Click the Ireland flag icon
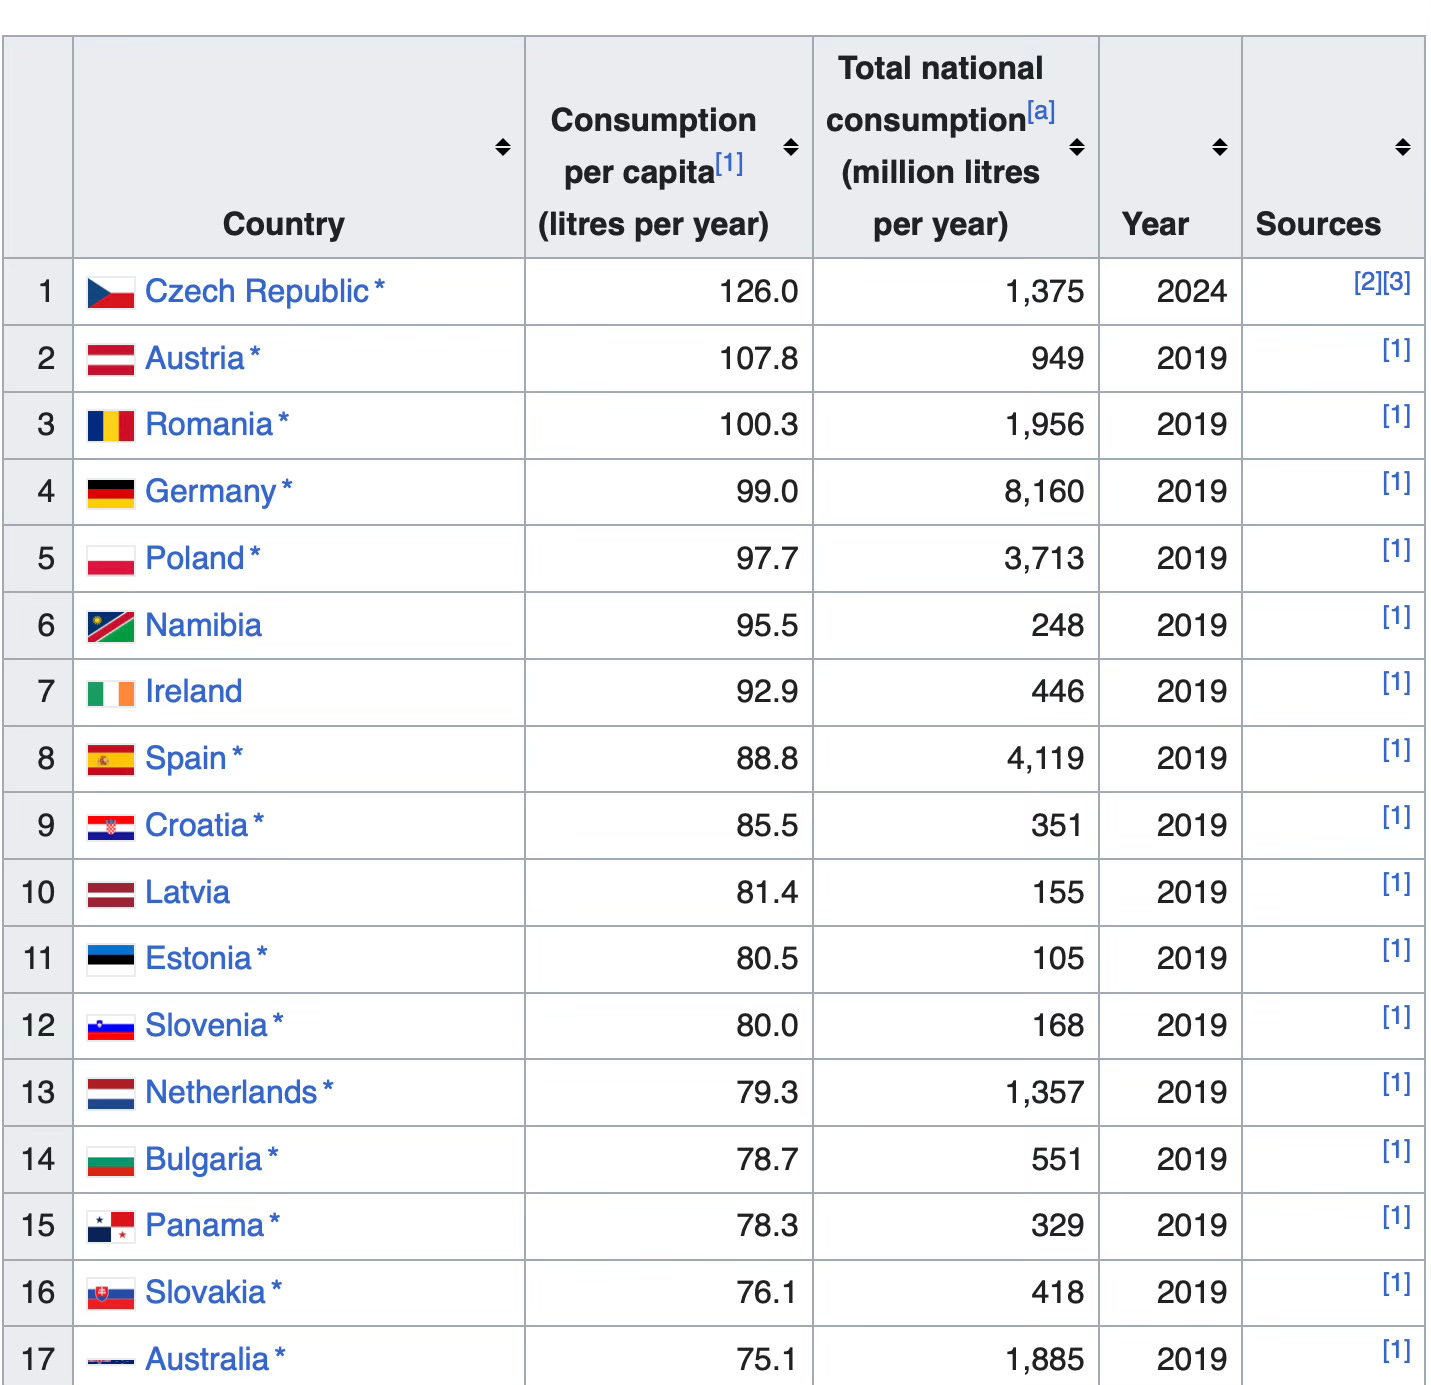This screenshot has width=1431, height=1385. [x=110, y=693]
